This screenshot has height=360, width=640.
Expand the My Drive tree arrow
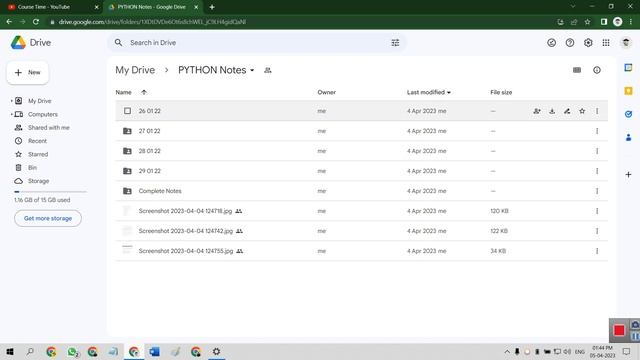(x=11, y=101)
